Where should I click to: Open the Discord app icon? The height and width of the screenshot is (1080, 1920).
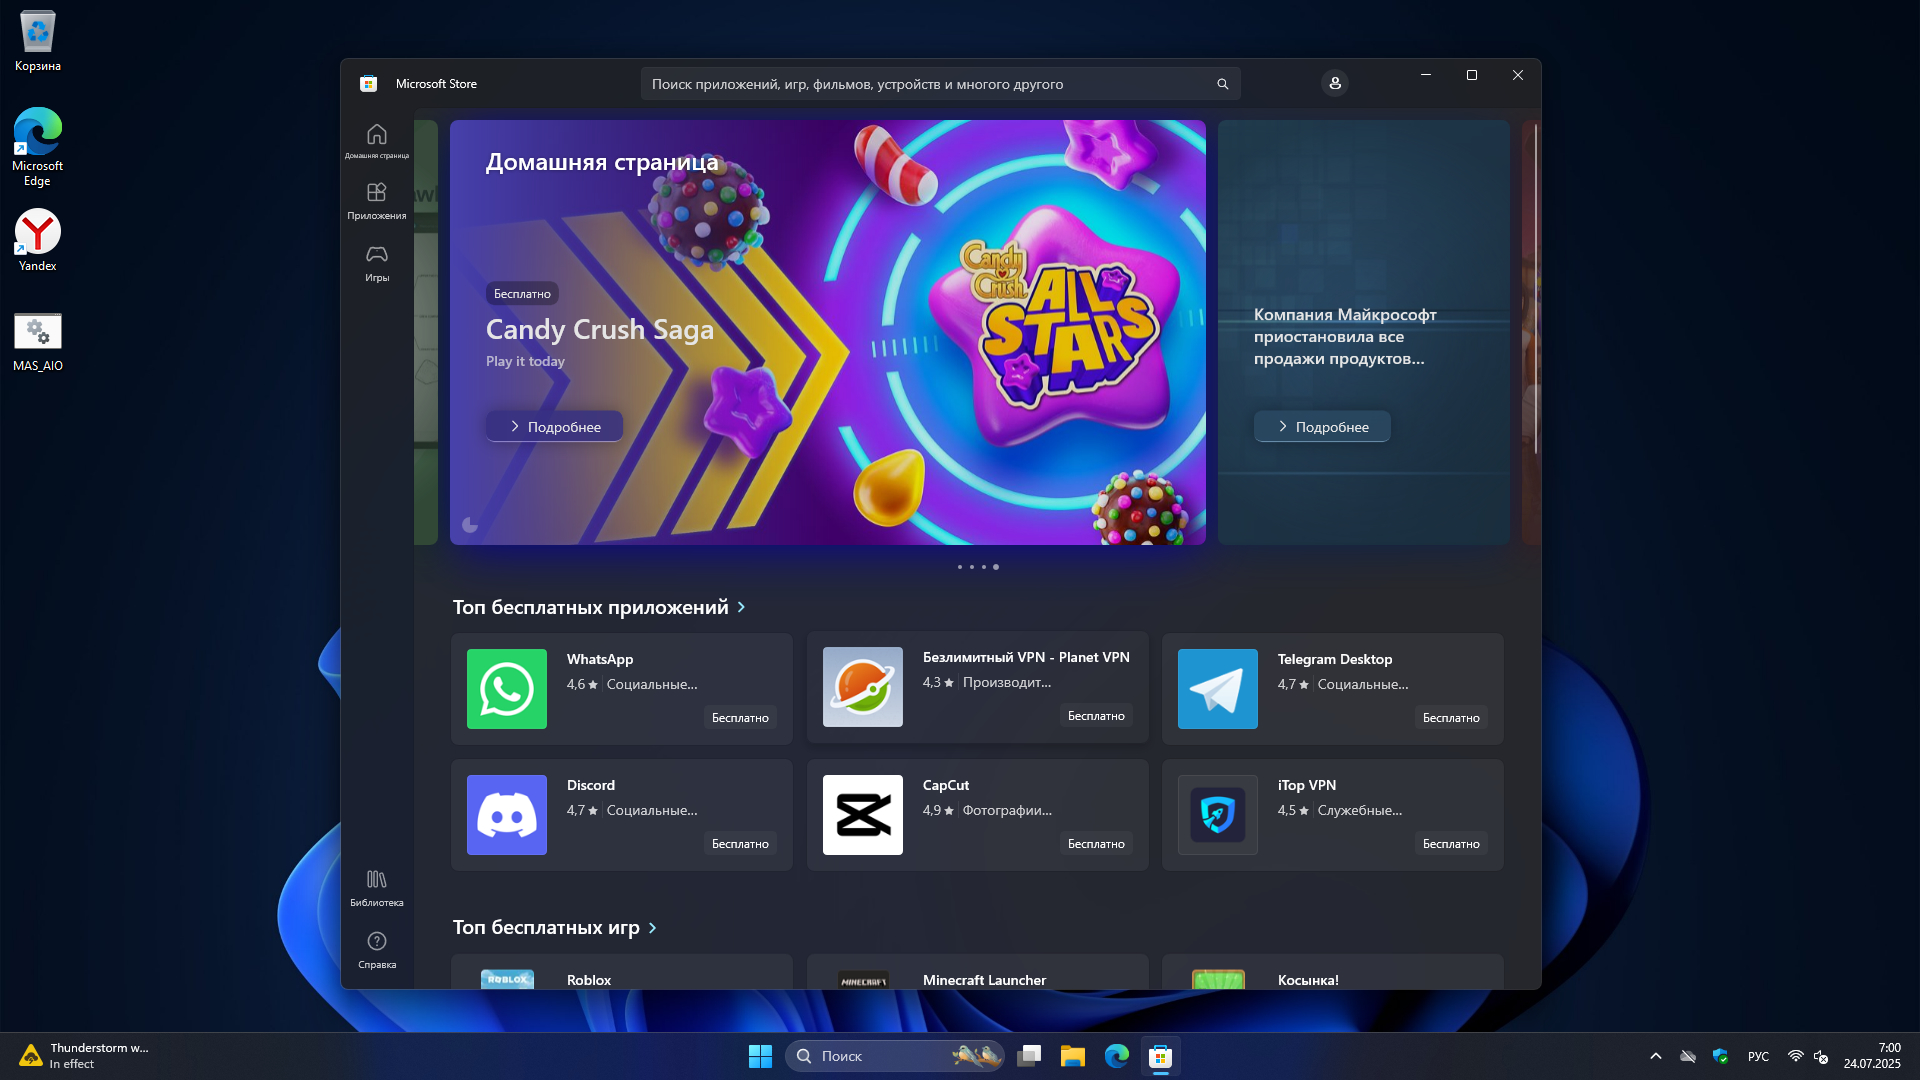(x=506, y=814)
